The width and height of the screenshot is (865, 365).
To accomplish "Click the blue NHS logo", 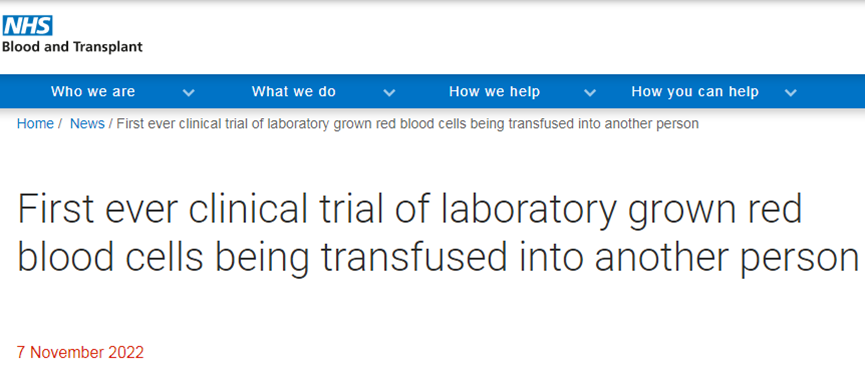I will [27, 25].
